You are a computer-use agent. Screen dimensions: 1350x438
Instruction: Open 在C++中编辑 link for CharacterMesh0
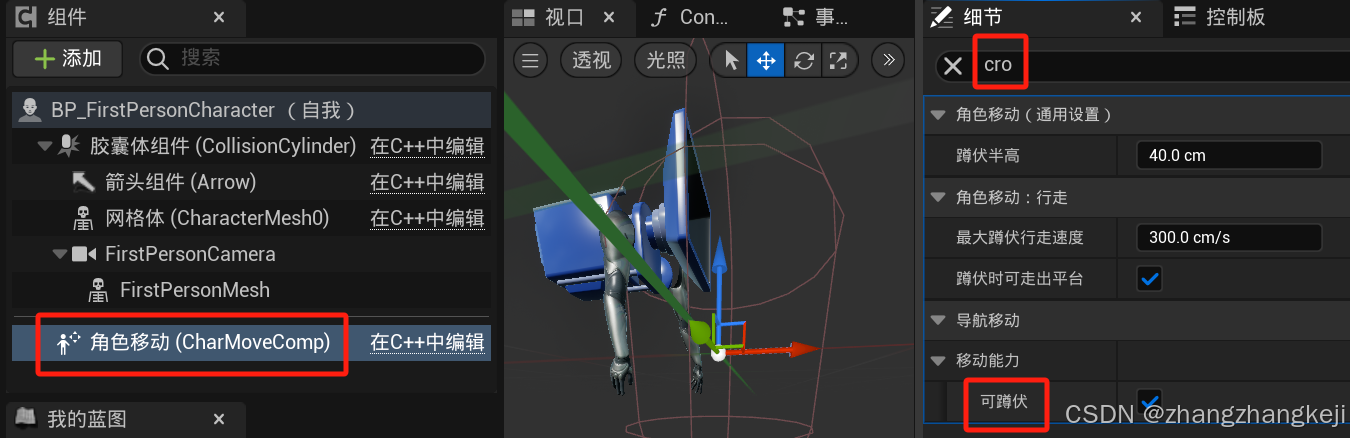[x=427, y=218]
